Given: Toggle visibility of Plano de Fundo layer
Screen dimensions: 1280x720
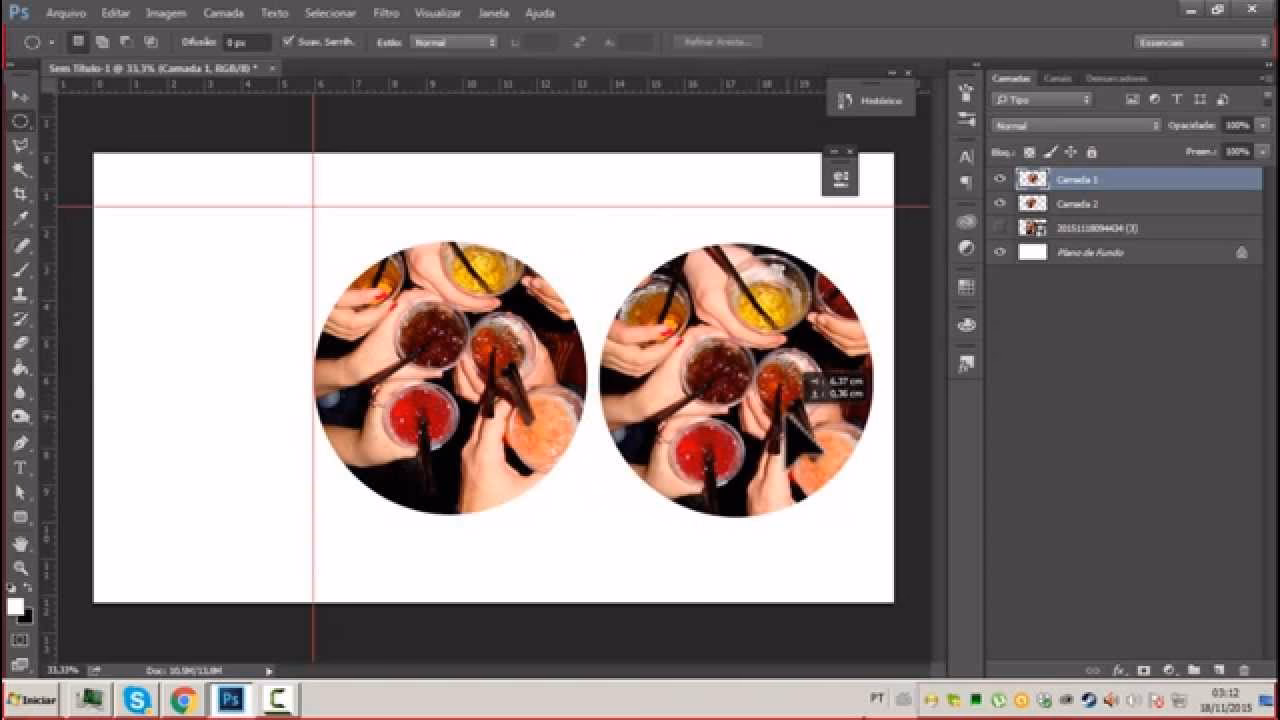Looking at the screenshot, I should [999, 253].
